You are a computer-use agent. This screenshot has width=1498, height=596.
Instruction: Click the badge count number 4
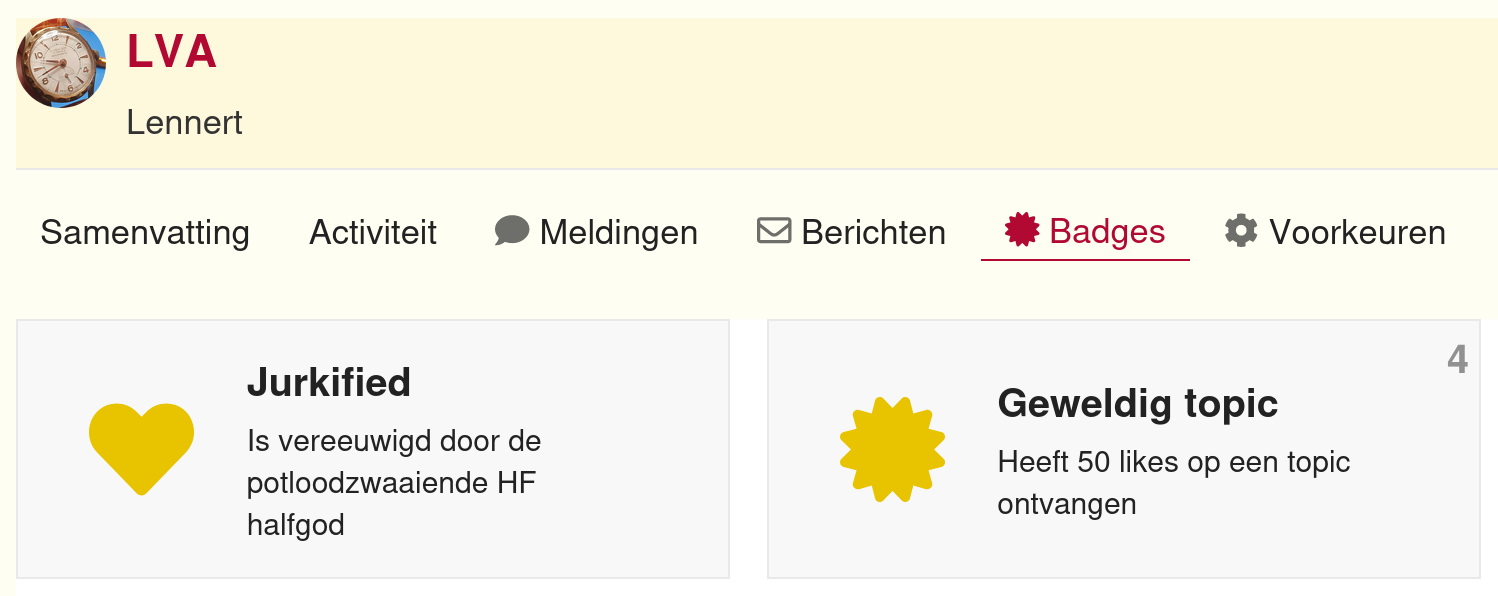coord(1458,359)
